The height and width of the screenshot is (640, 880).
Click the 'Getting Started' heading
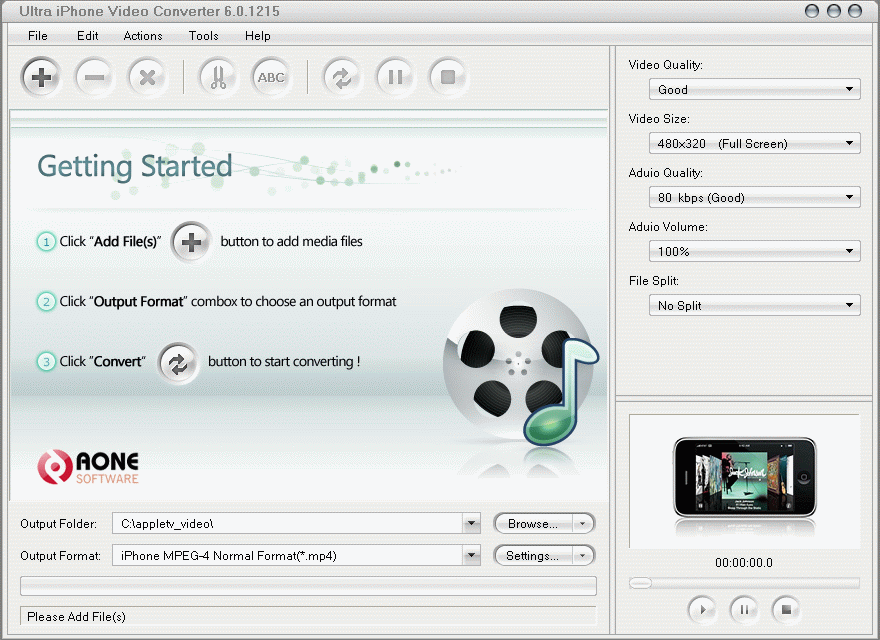pos(135,166)
